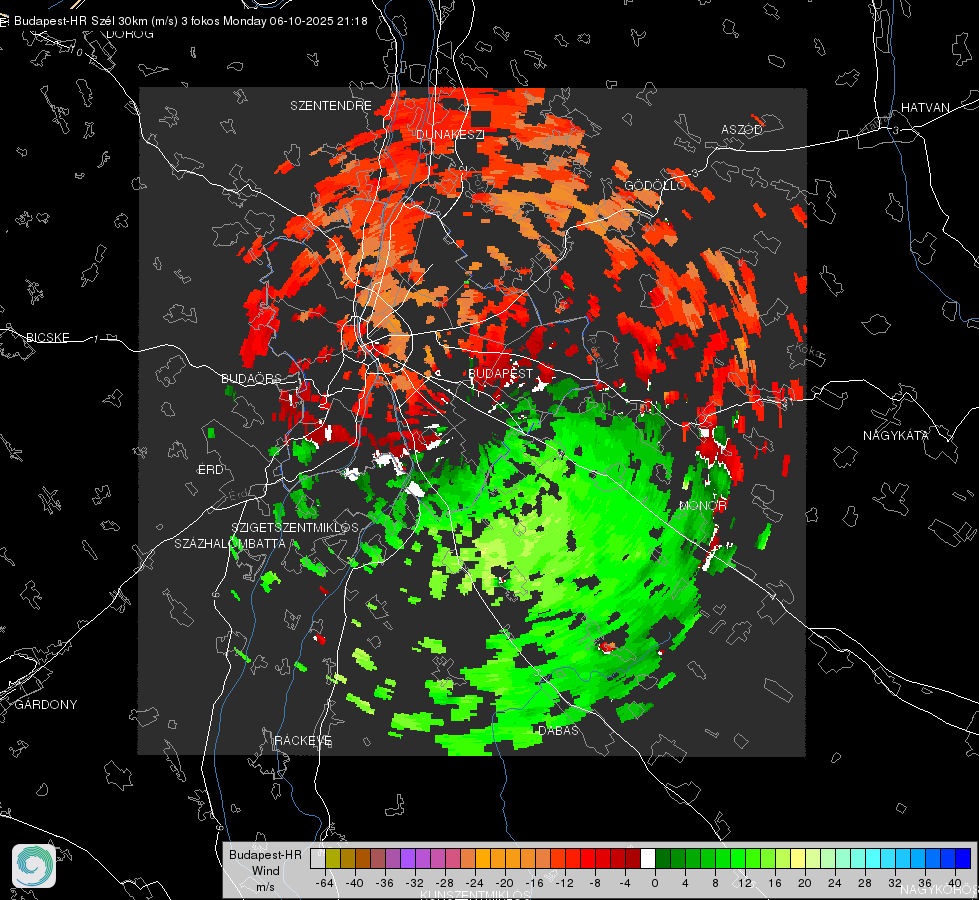Select the SZIGETSZENTMIKLÓS label
The width and height of the screenshot is (979, 900).
(295, 528)
